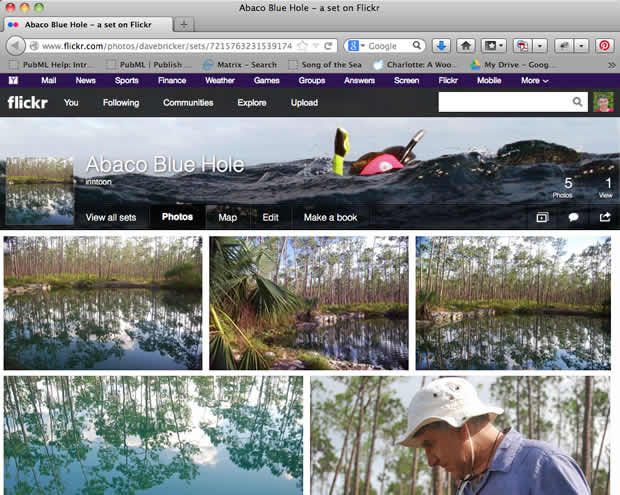Viewport: 620px width, 495px height.
Task: Reload page with the refresh icon
Action: click(329, 46)
